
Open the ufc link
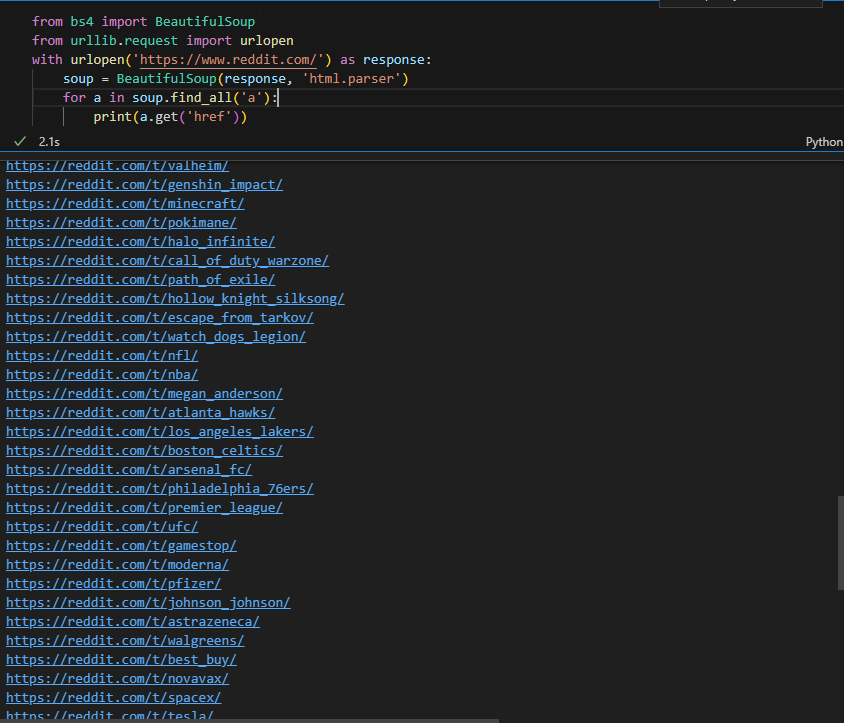(102, 527)
